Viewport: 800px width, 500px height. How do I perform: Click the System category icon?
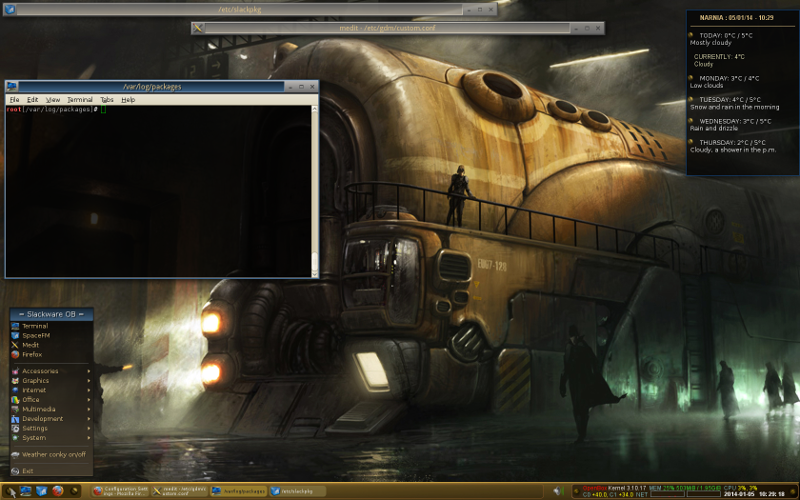(15, 438)
